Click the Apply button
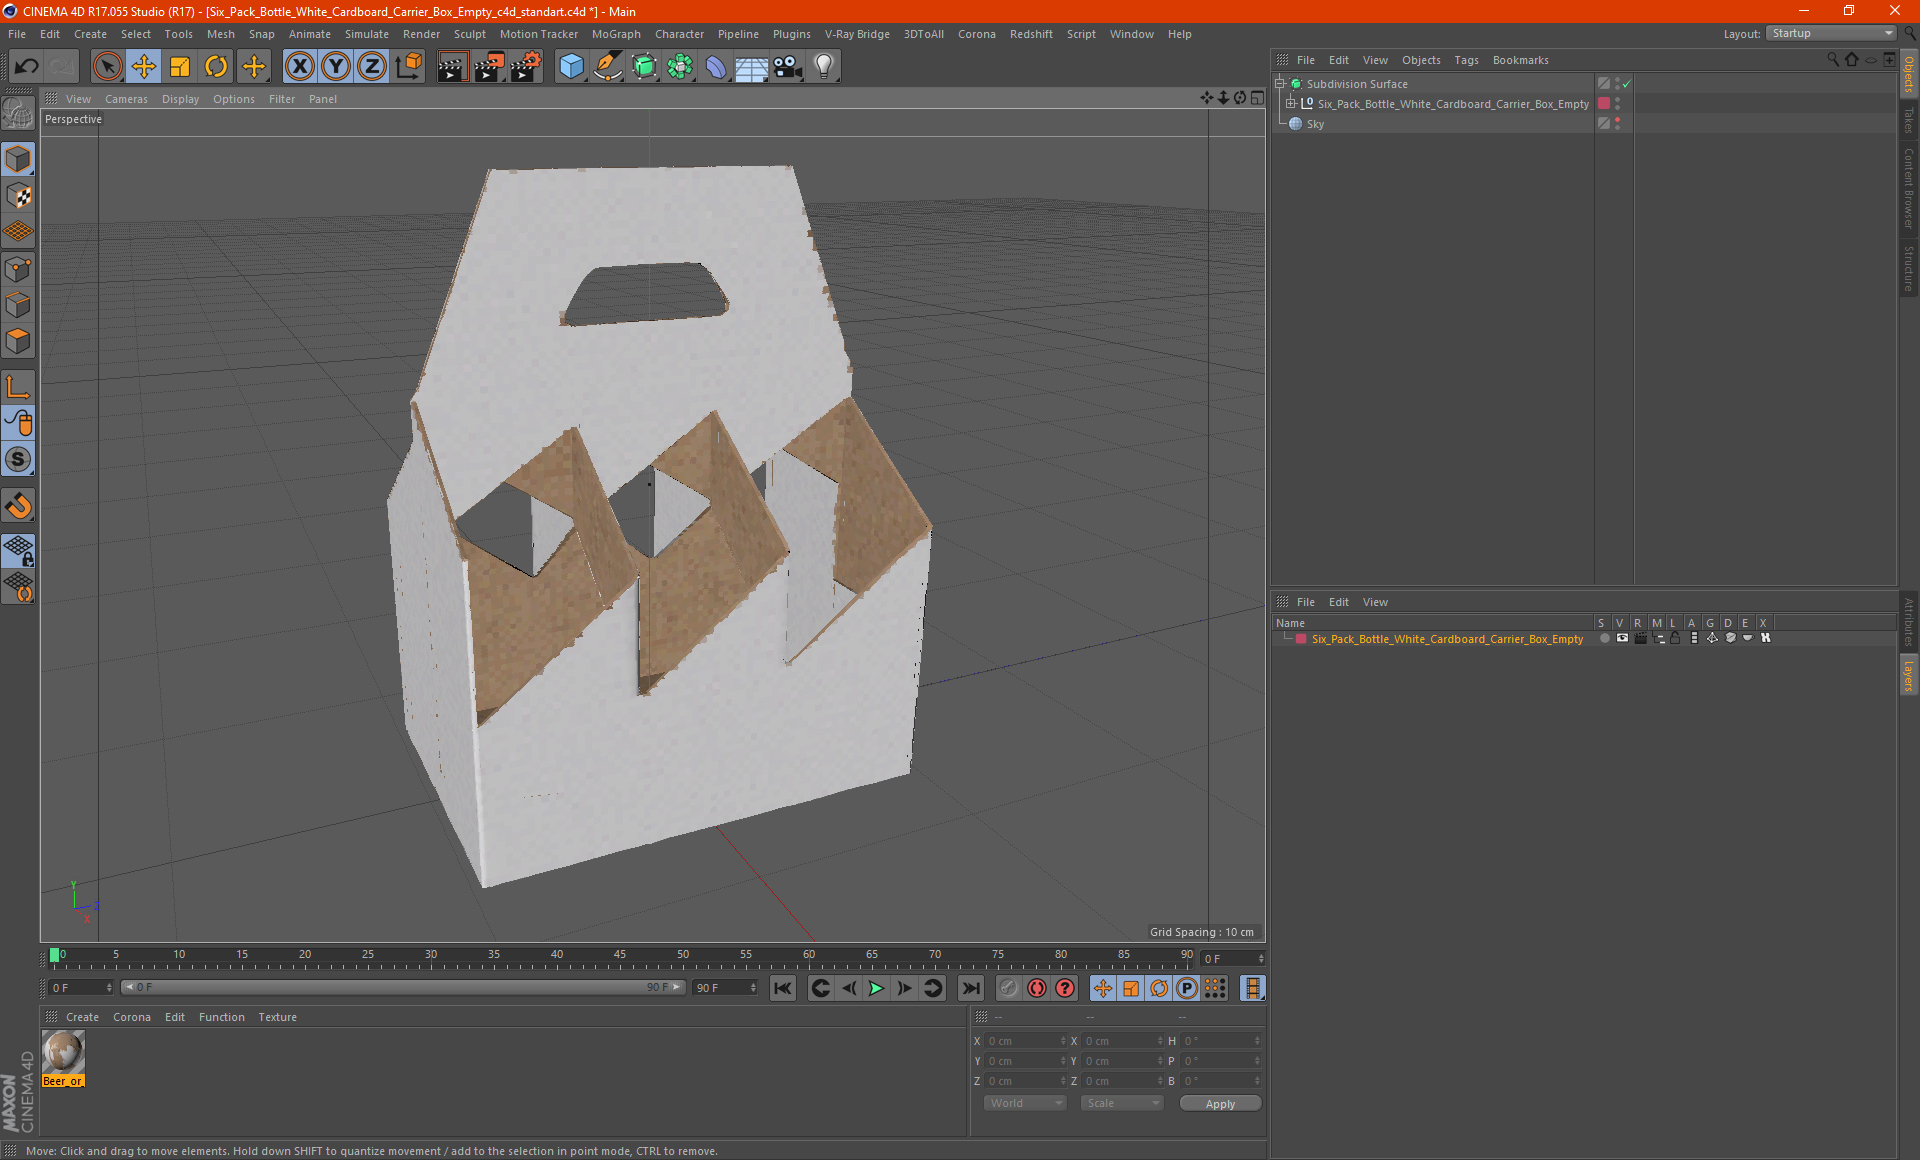 [1220, 1104]
